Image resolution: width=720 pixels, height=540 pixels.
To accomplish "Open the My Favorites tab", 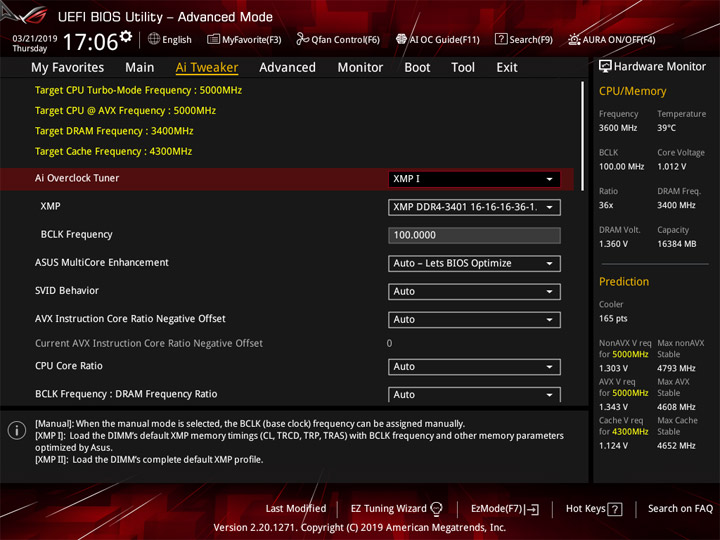I will point(68,68).
